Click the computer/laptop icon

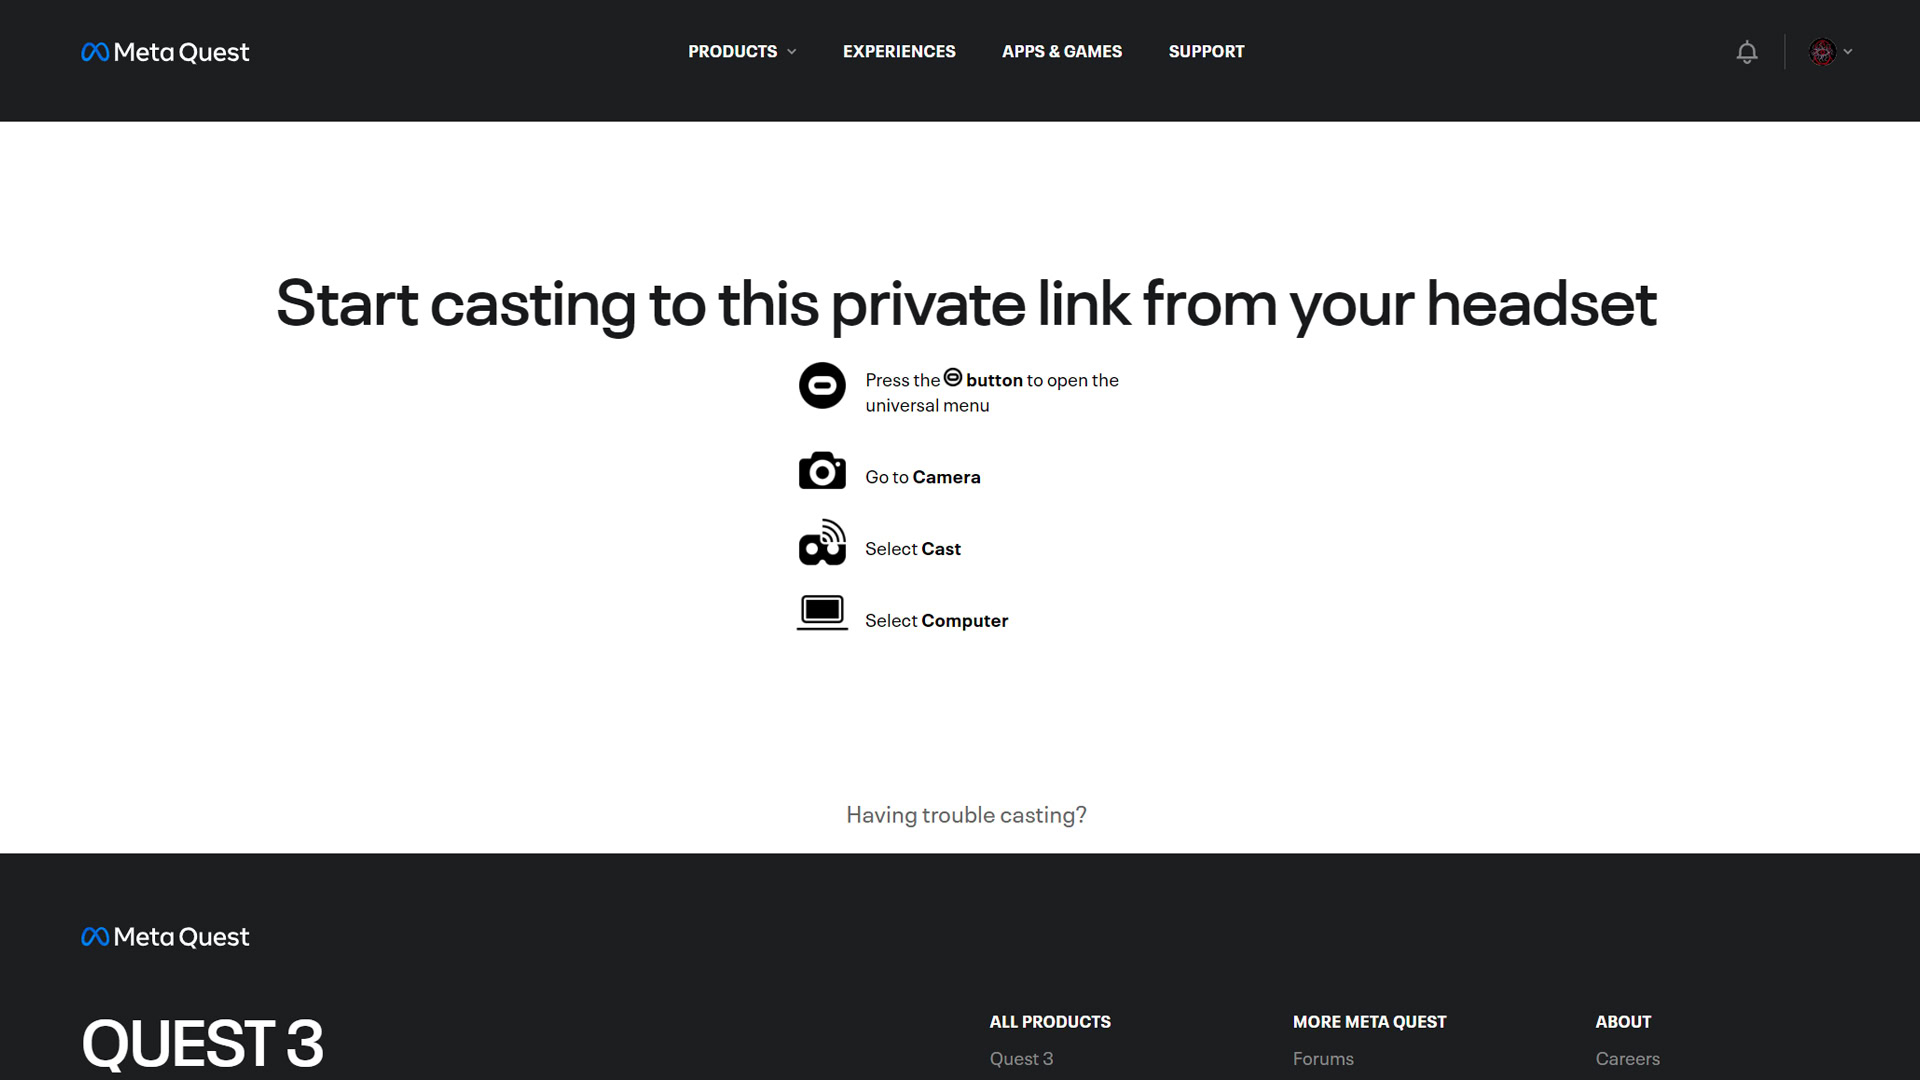click(x=822, y=613)
